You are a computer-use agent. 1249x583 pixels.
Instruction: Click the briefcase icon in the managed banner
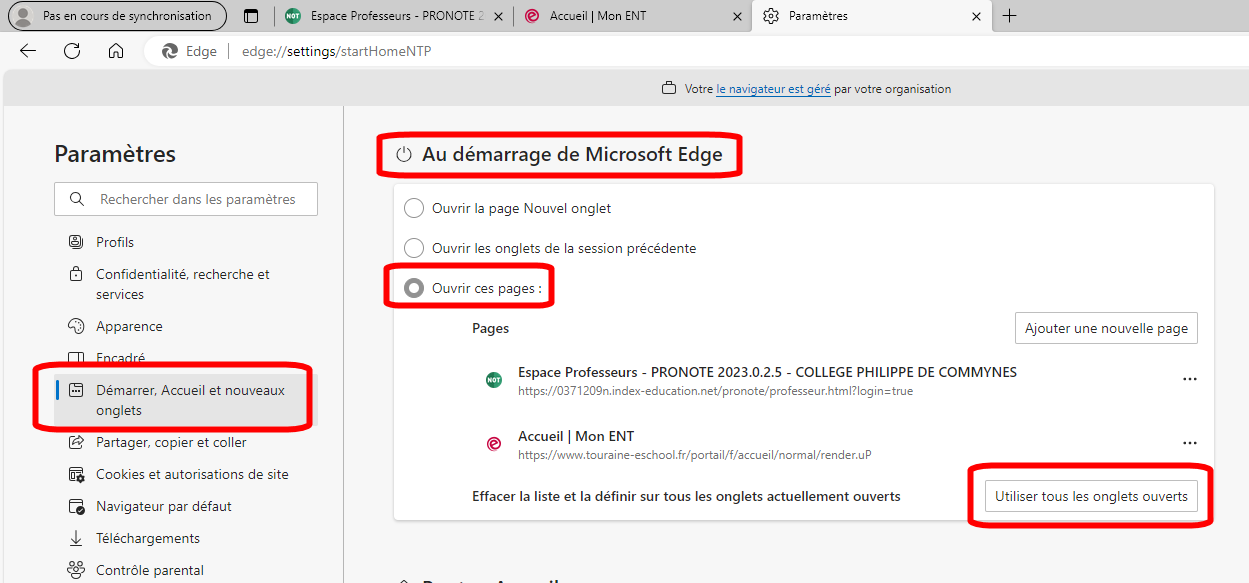click(x=669, y=89)
